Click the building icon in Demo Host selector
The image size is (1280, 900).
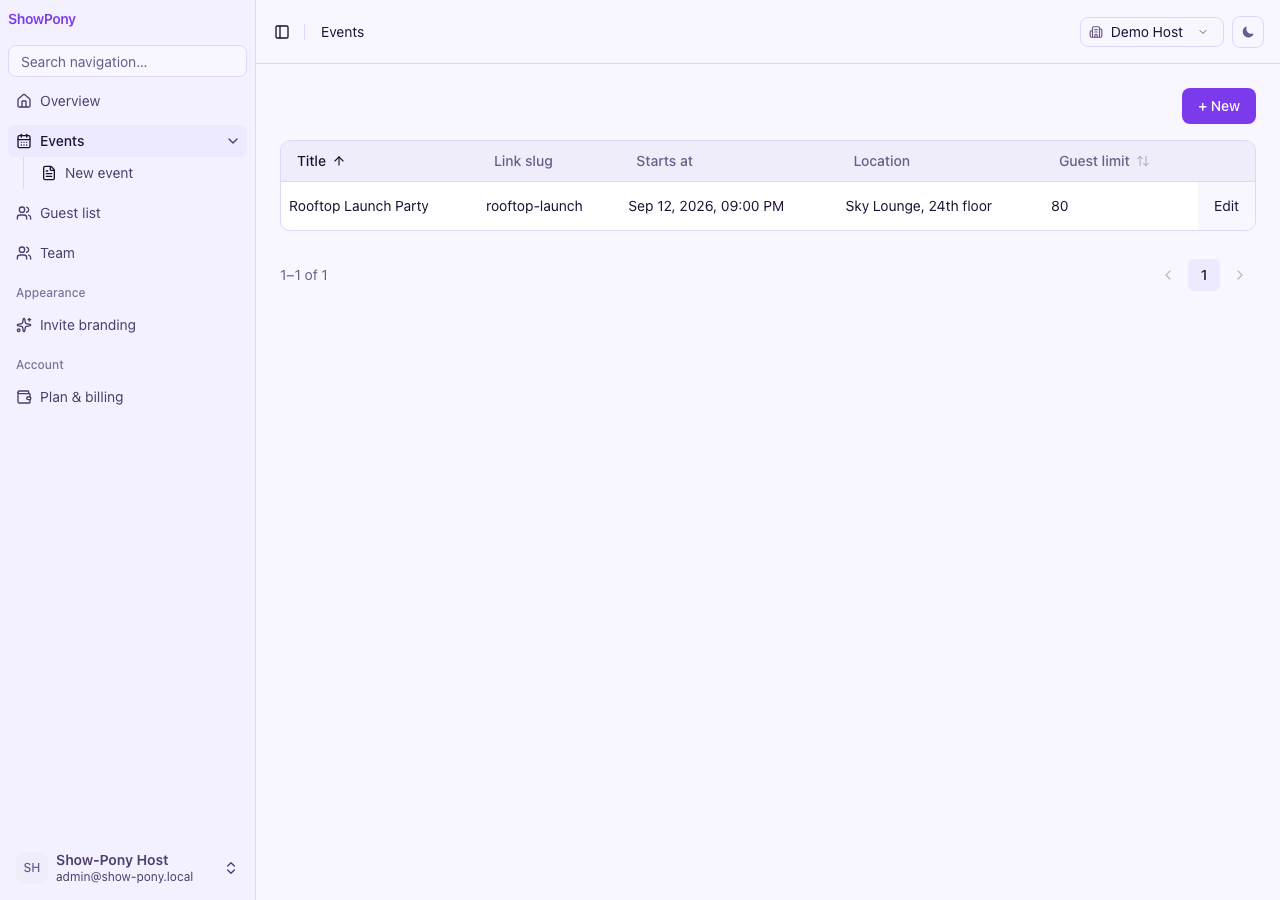[1096, 32]
